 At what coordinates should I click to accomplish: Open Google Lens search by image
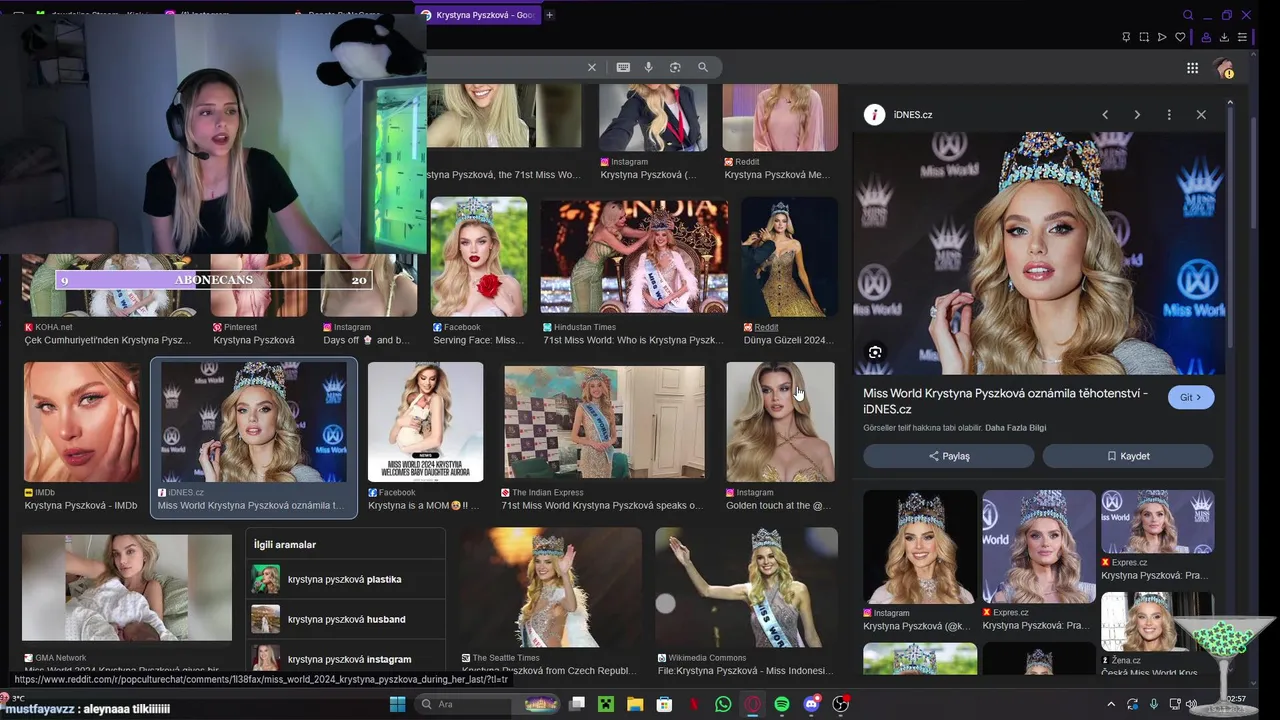[x=675, y=67]
